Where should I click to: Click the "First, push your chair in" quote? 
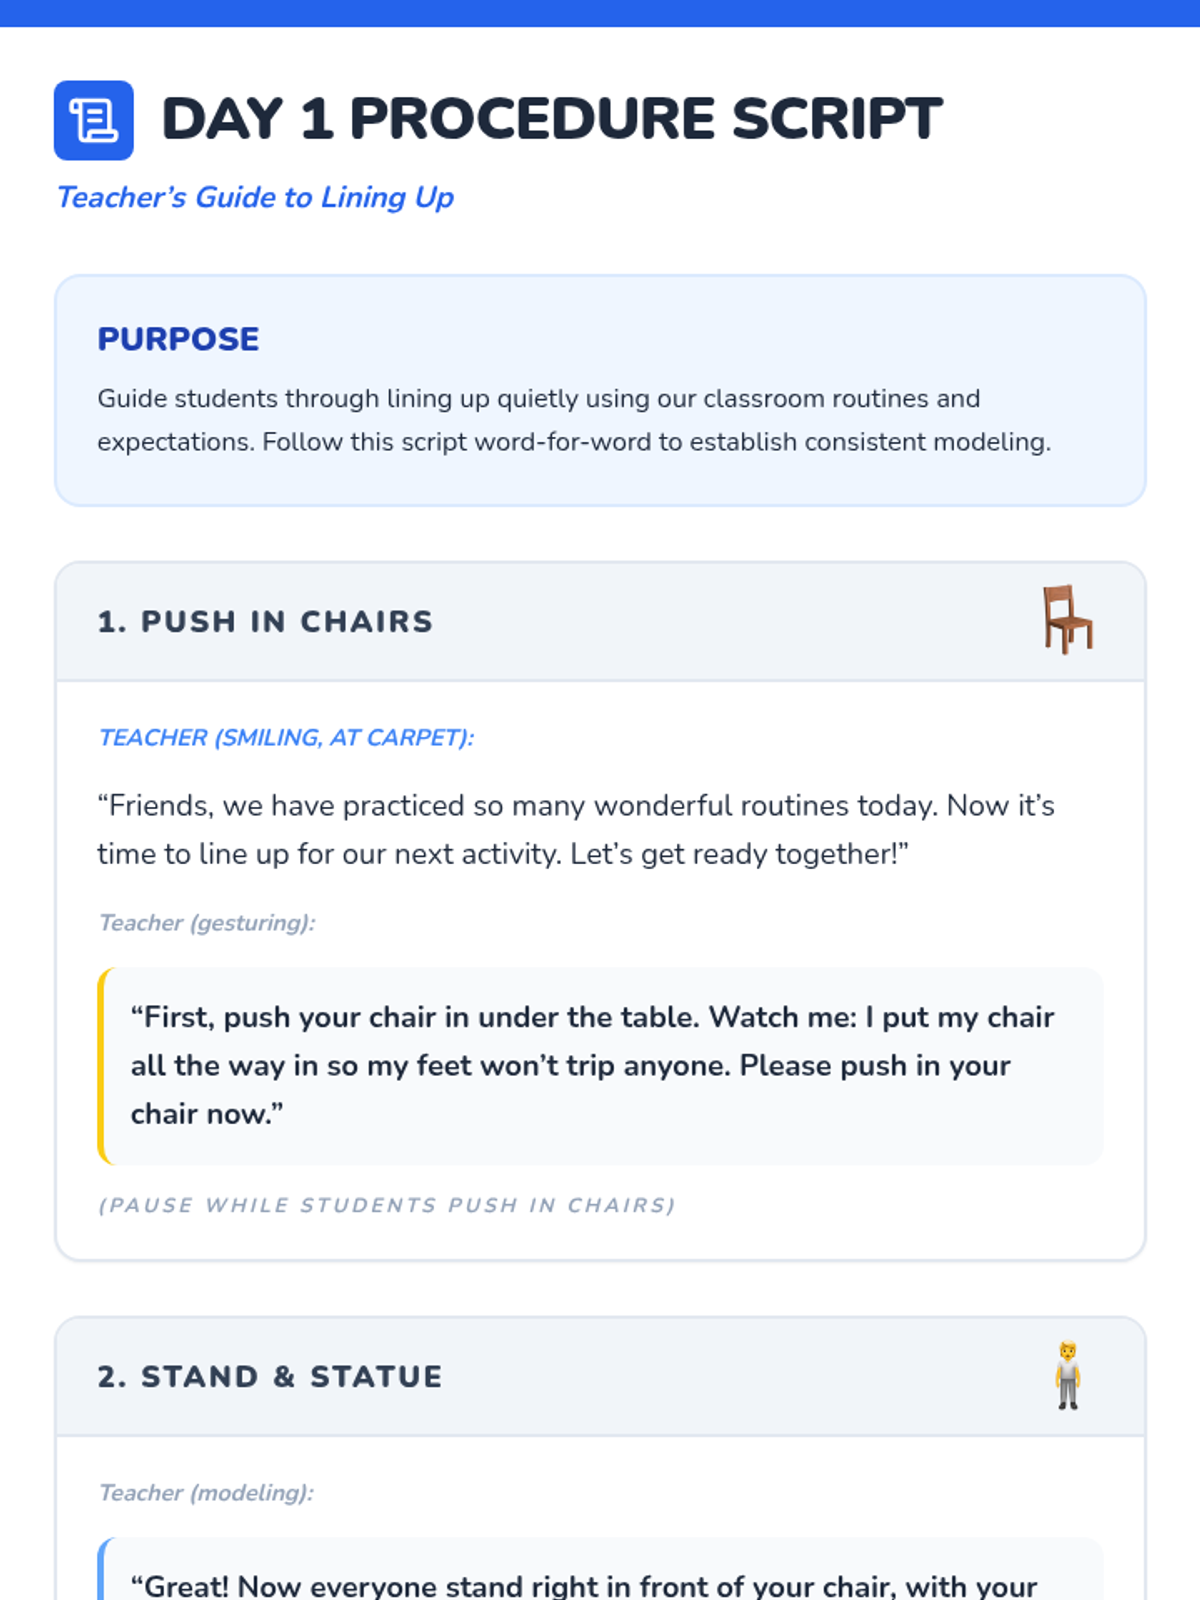[x=592, y=1065]
